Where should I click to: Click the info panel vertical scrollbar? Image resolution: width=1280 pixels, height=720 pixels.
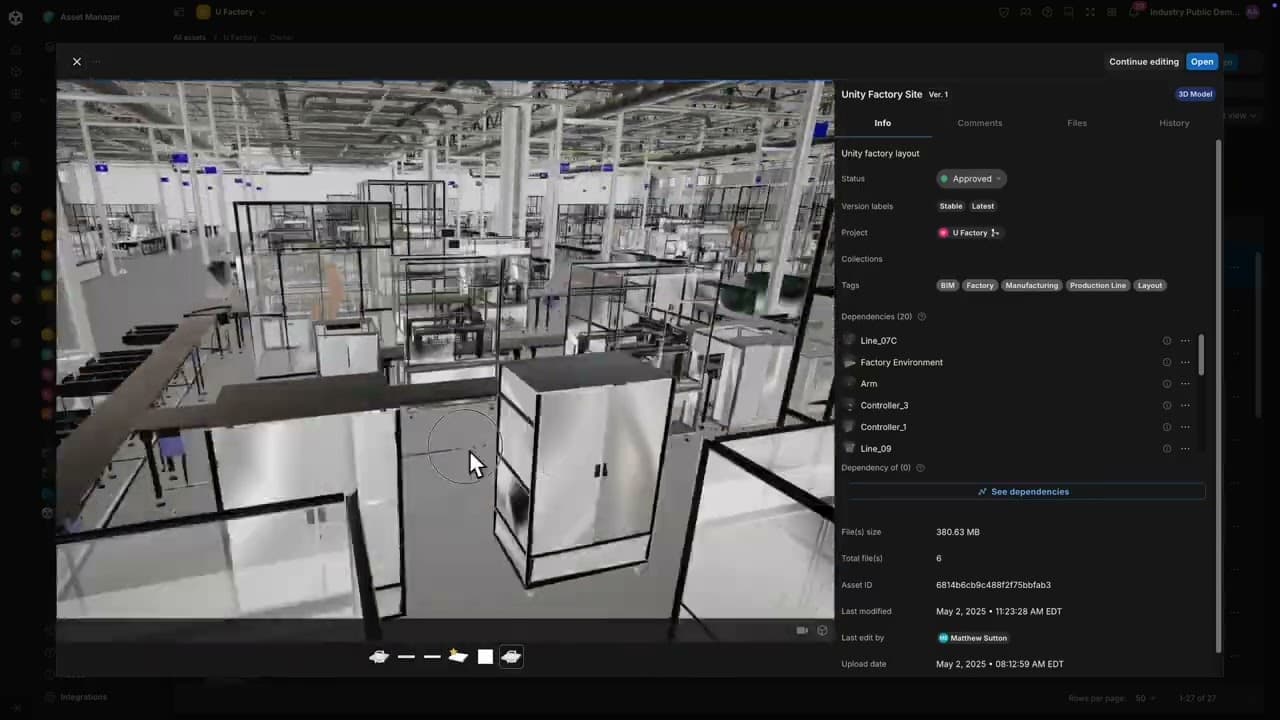pos(1218,395)
